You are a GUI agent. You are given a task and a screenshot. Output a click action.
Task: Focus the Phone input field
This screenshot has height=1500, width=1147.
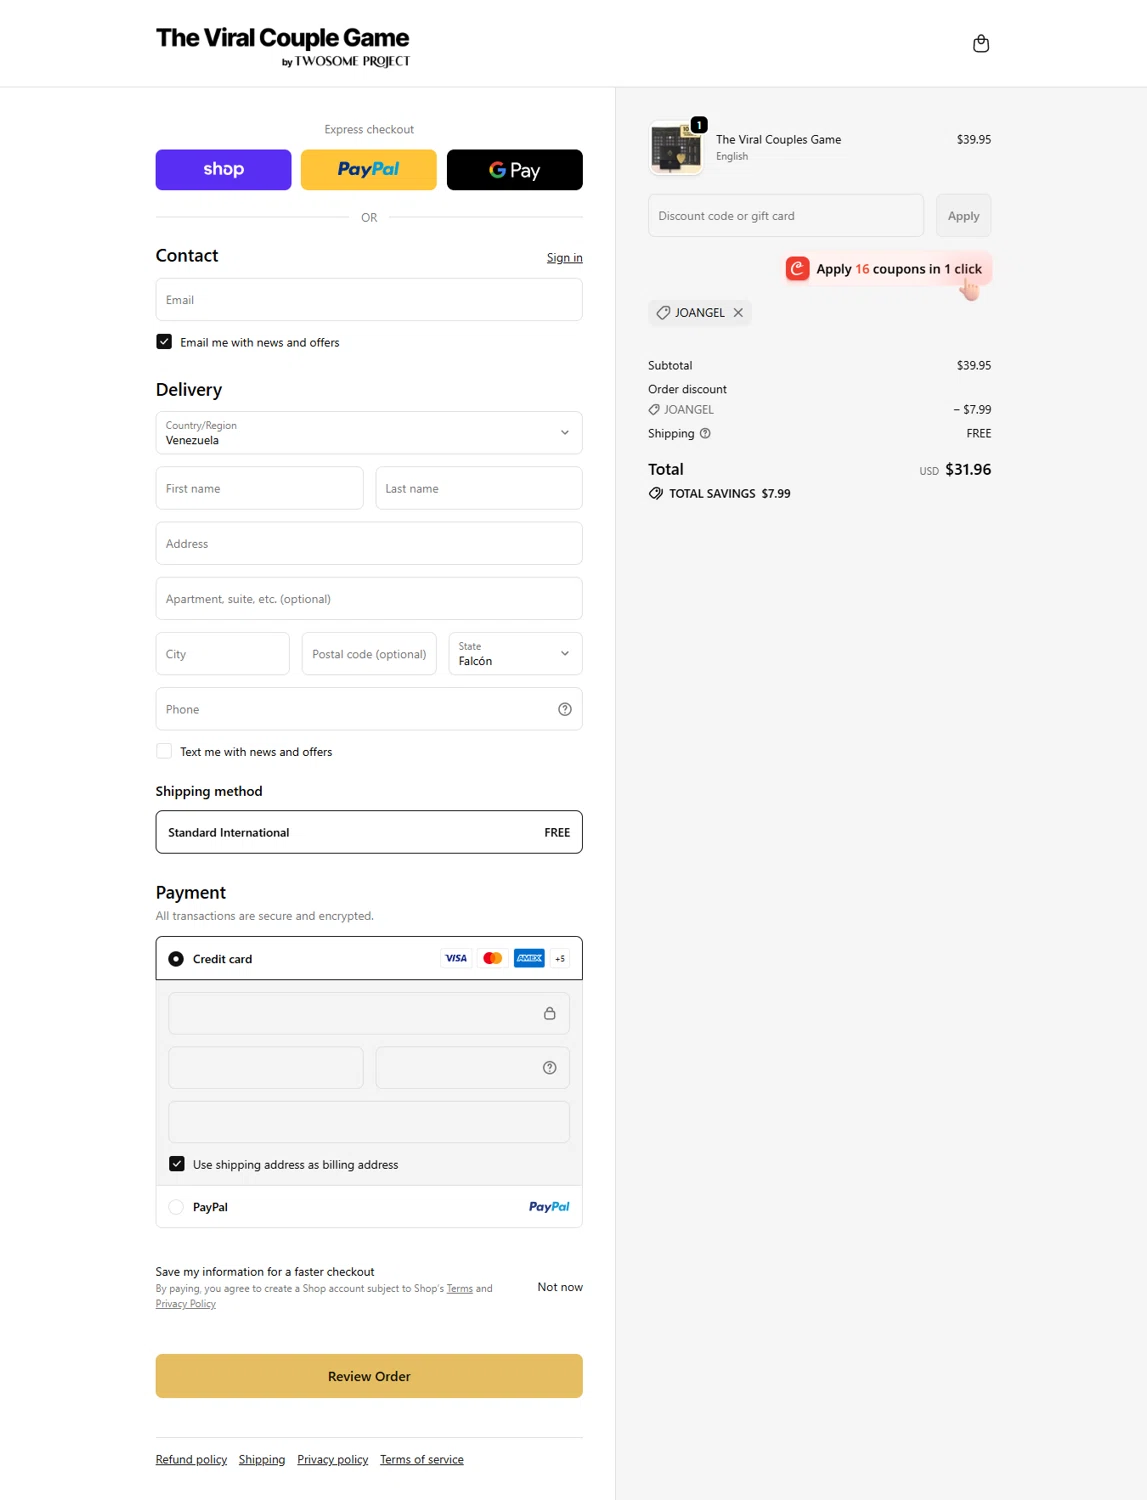coord(369,709)
